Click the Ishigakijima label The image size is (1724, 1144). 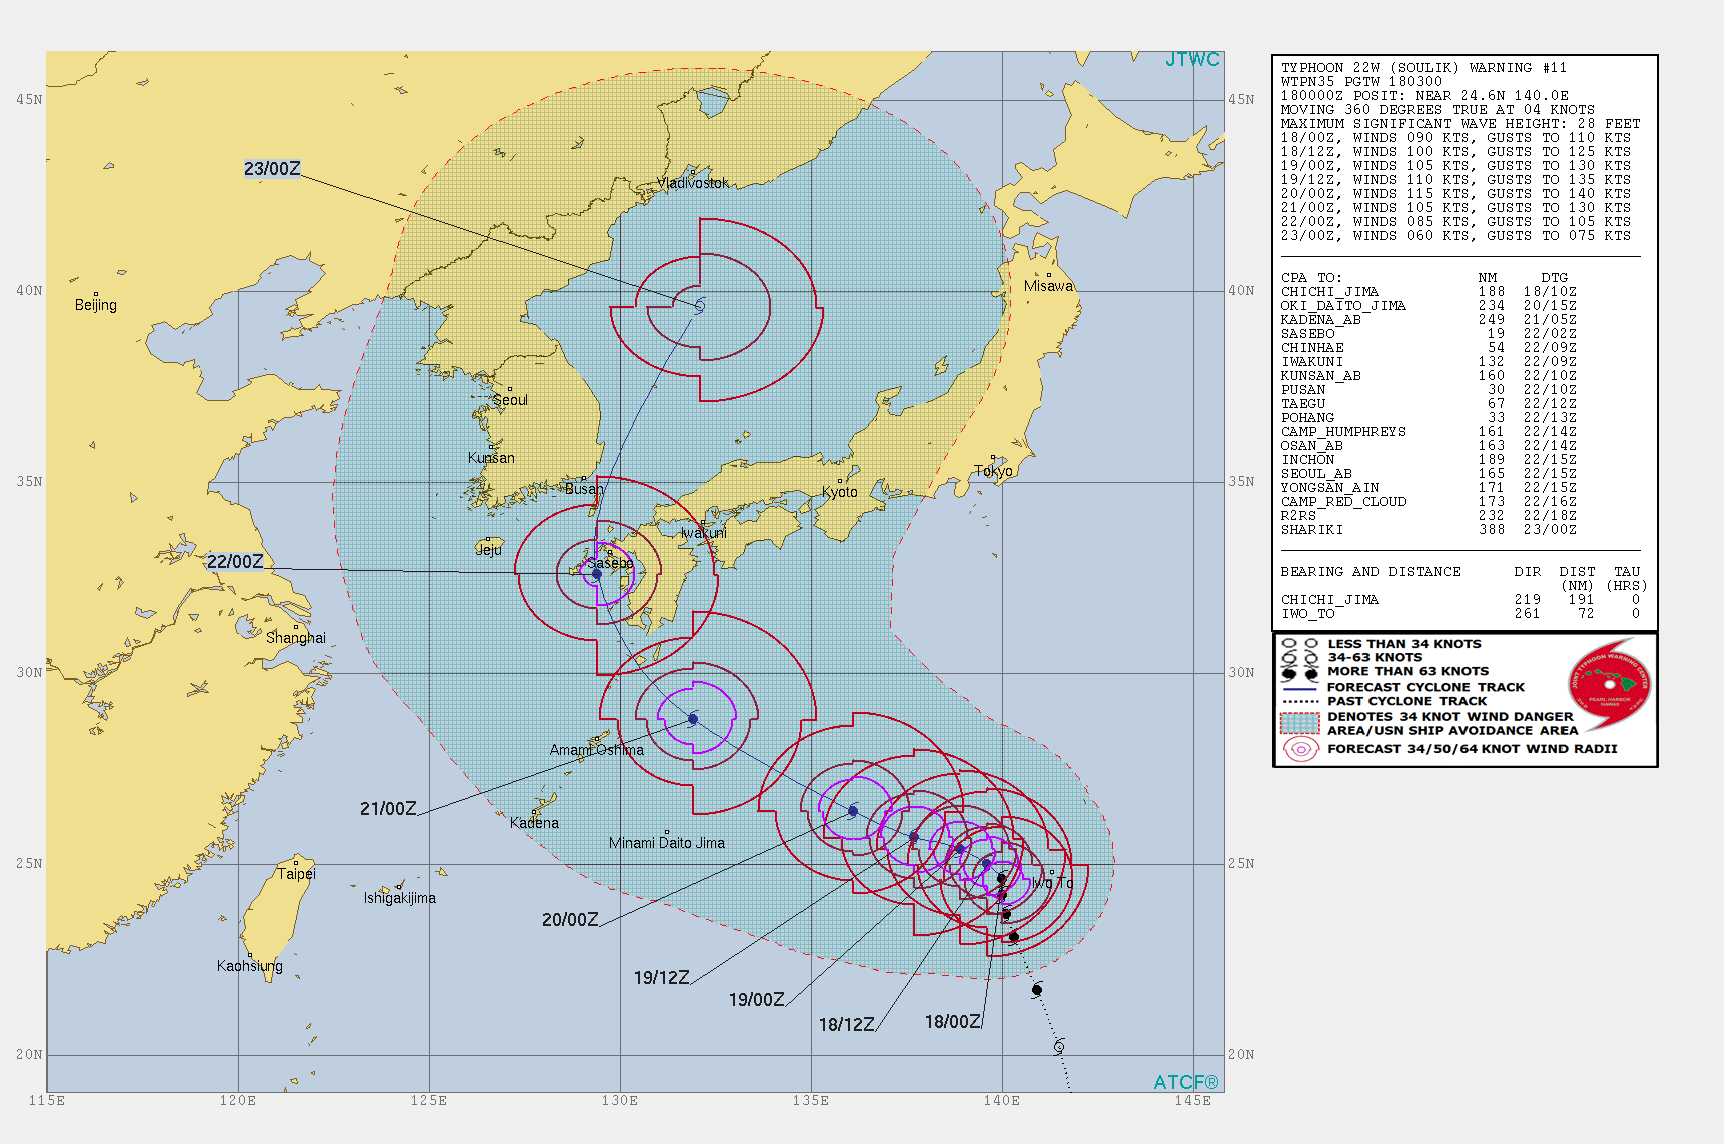coord(400,898)
